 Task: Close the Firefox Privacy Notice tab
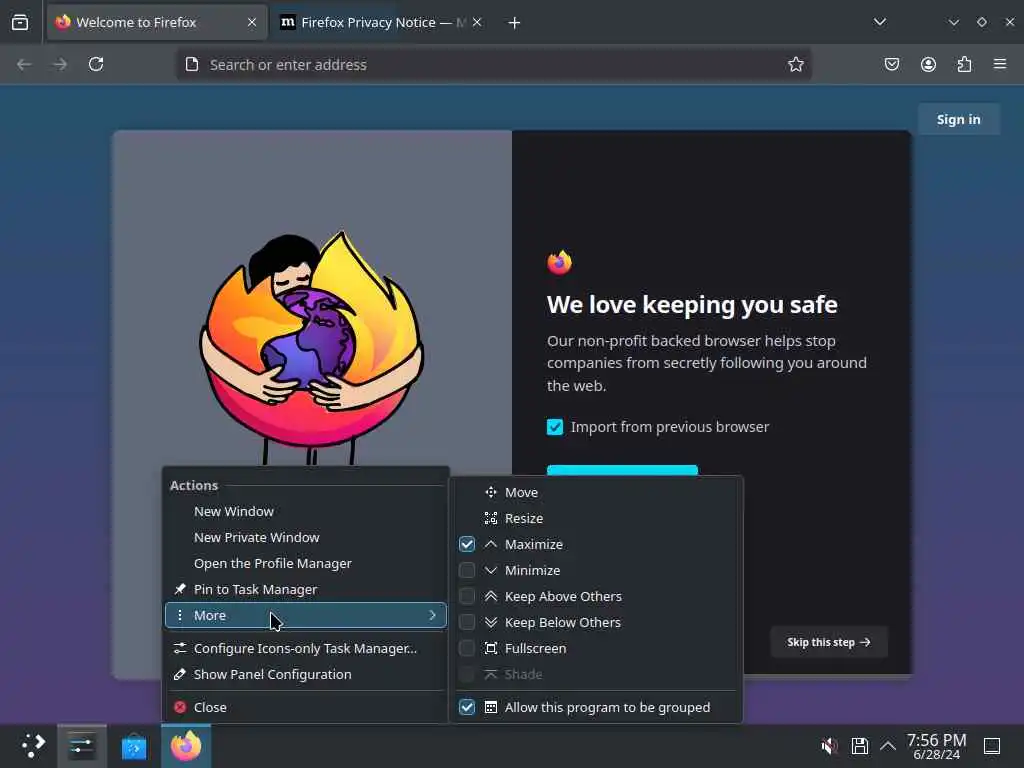click(477, 22)
